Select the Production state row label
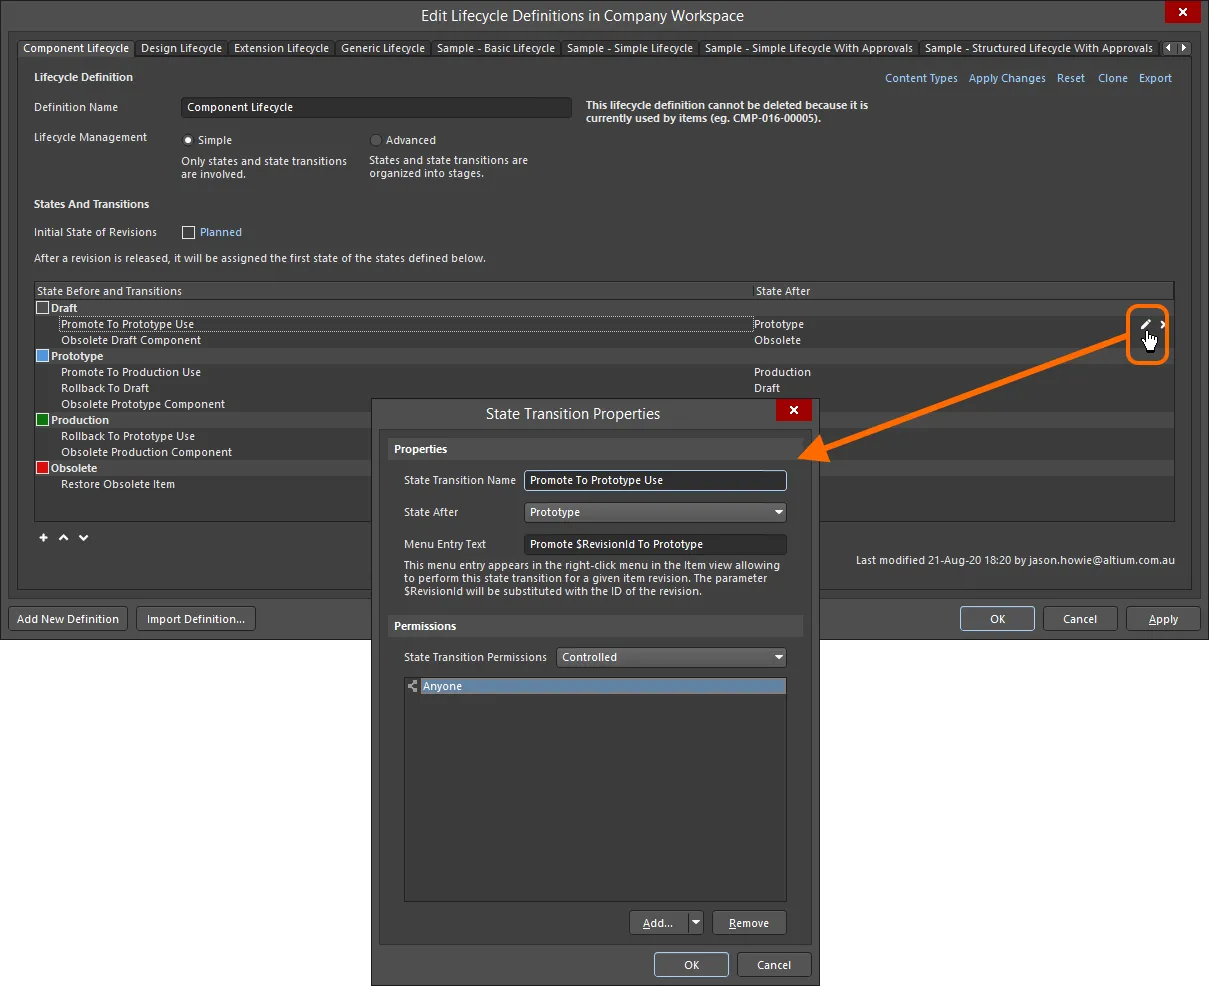Viewport: 1209px width, 986px height. click(x=80, y=420)
